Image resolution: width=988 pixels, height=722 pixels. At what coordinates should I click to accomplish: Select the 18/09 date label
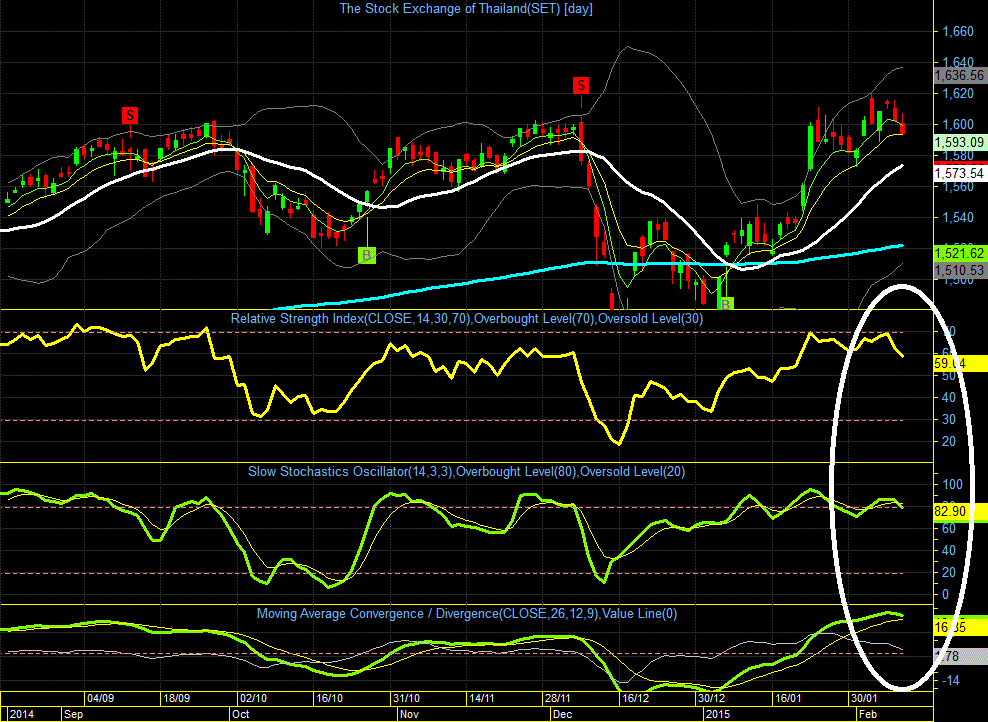[x=176, y=698]
